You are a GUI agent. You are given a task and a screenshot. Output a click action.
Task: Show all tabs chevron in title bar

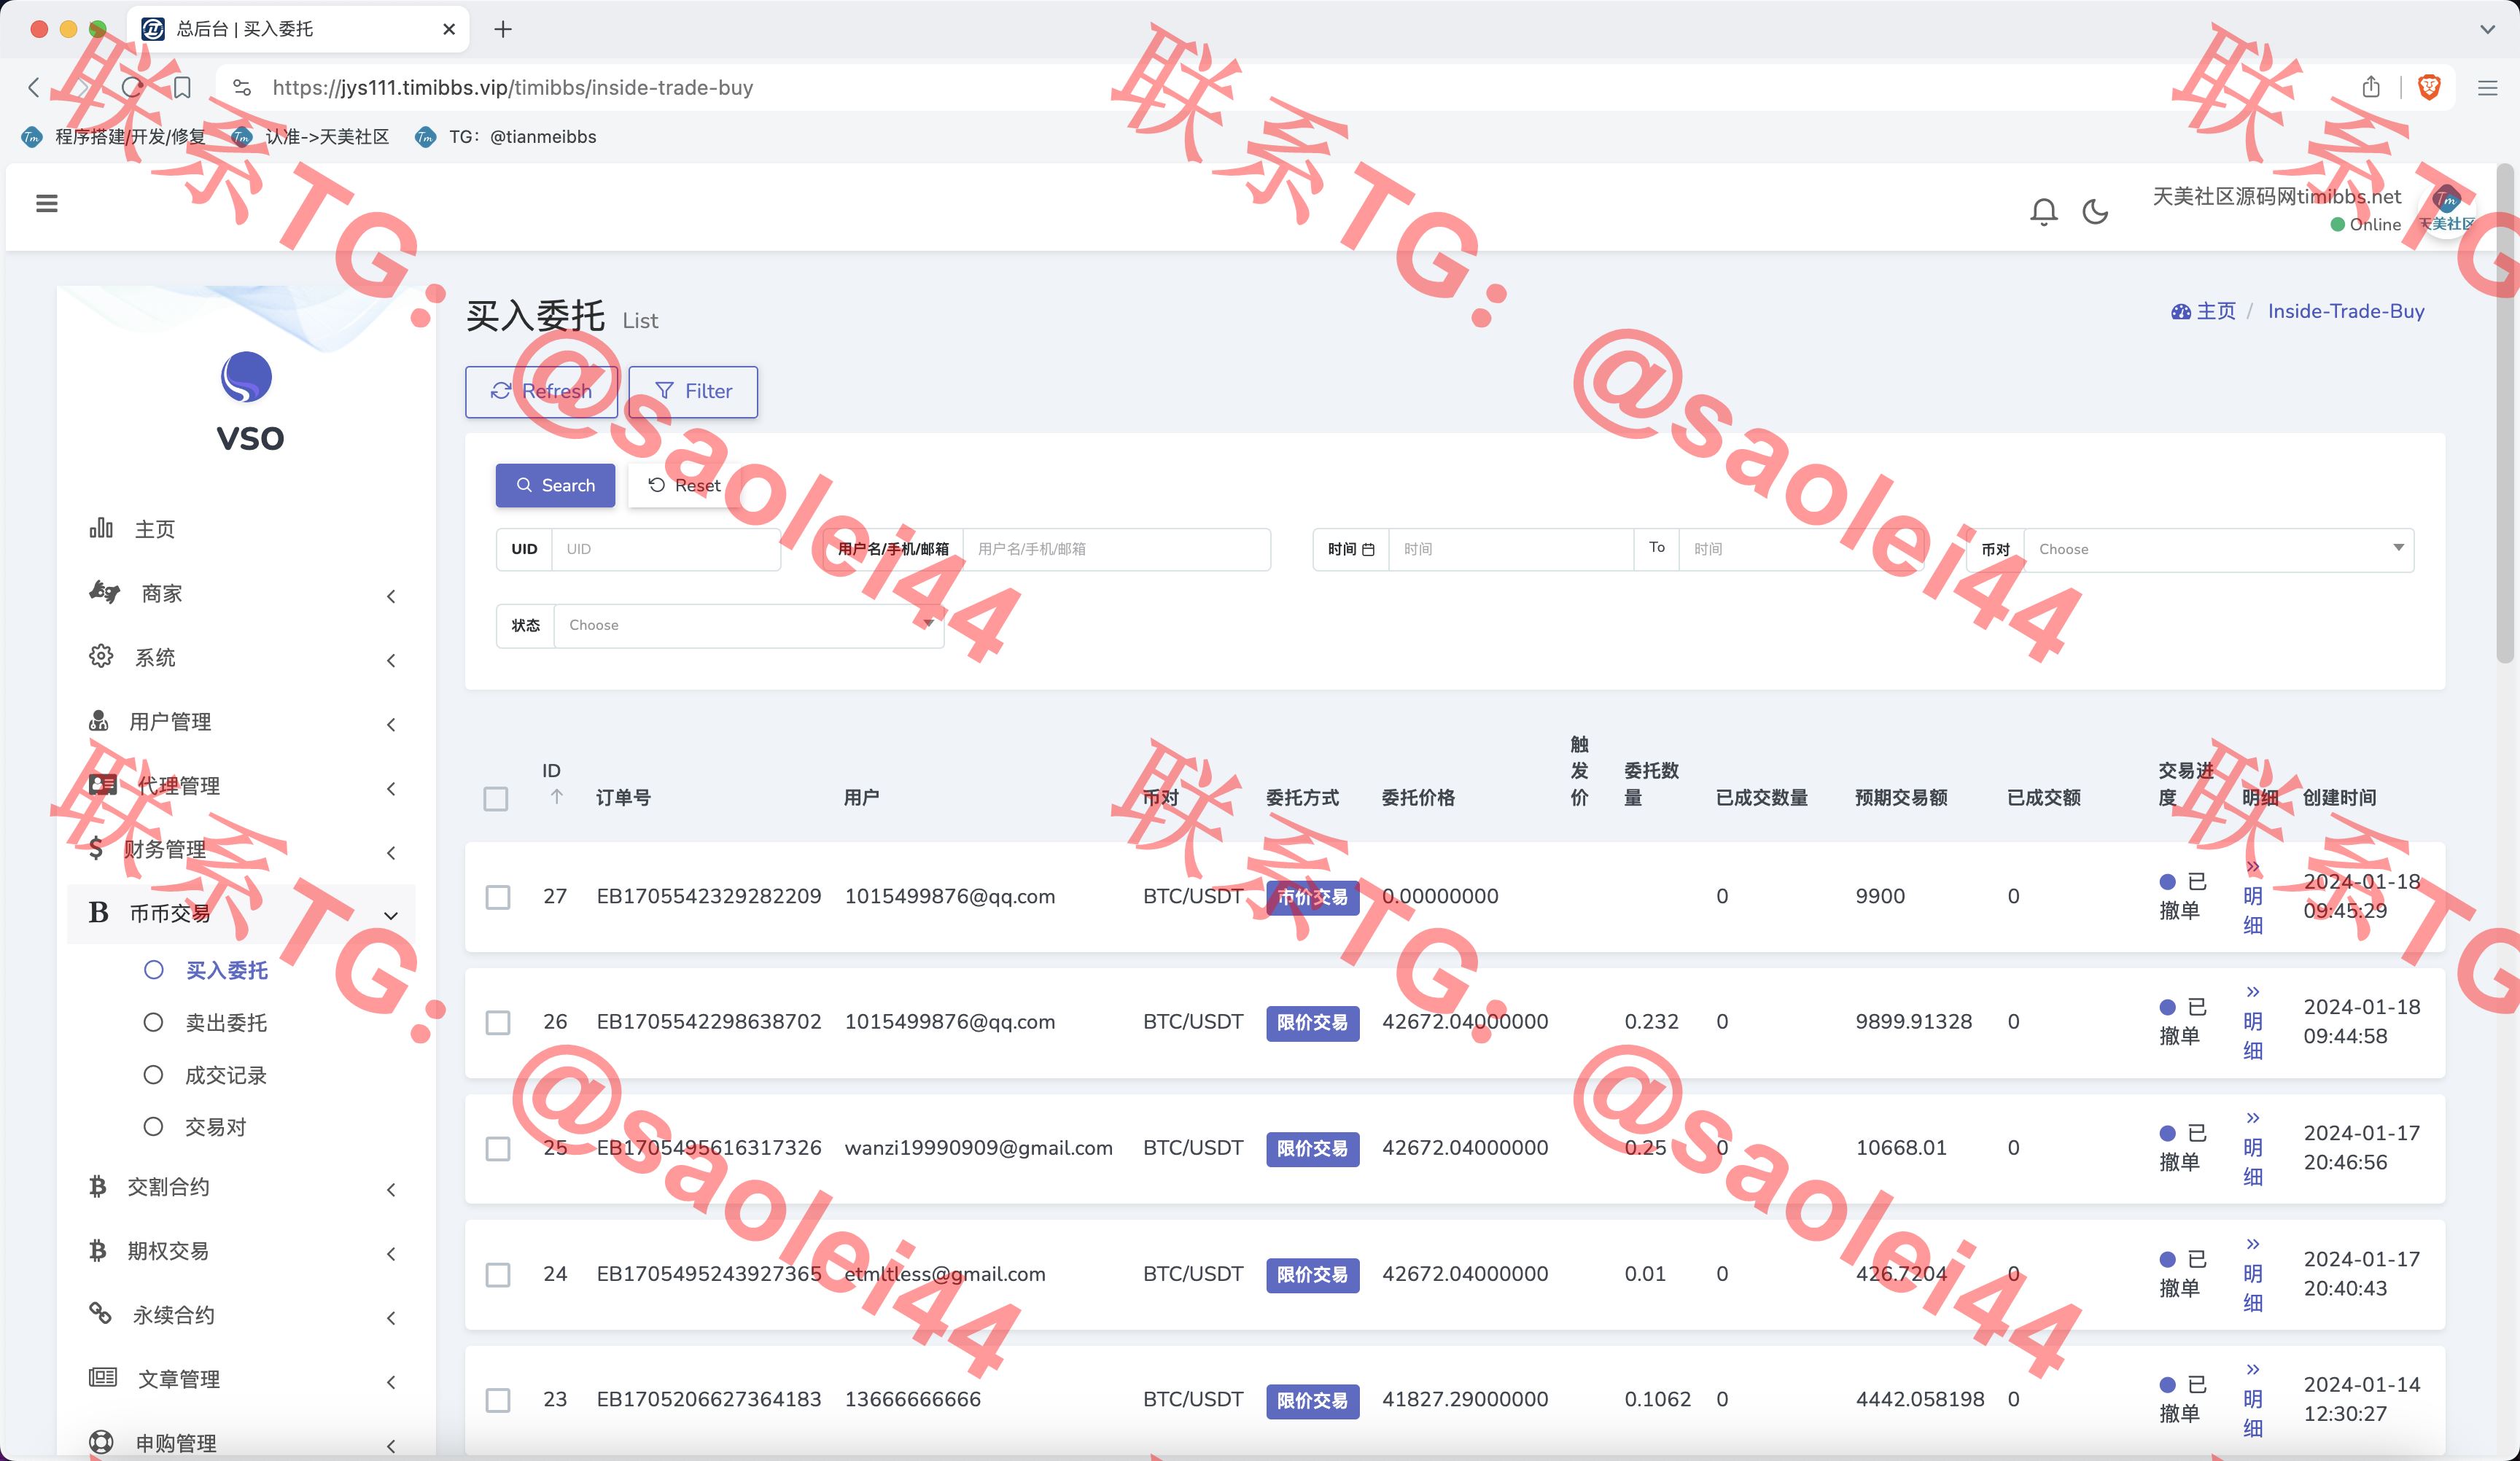2487,30
